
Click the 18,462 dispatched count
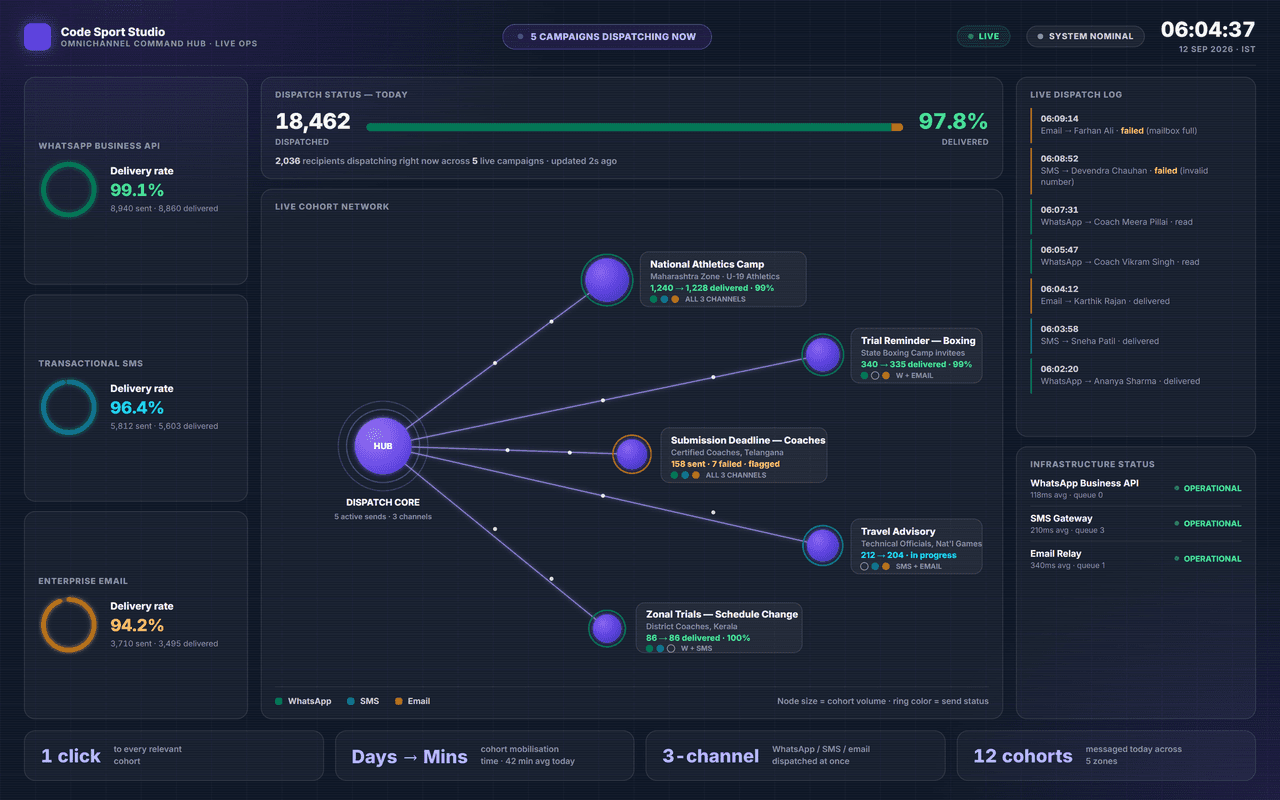313,121
